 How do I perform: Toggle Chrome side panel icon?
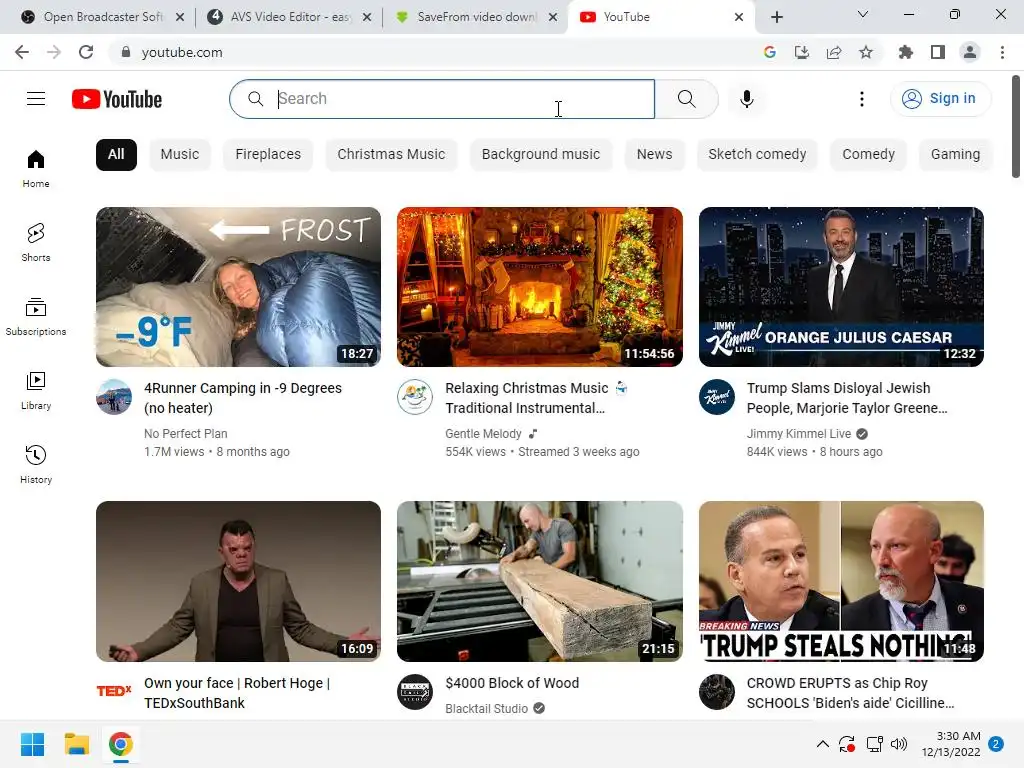point(938,52)
